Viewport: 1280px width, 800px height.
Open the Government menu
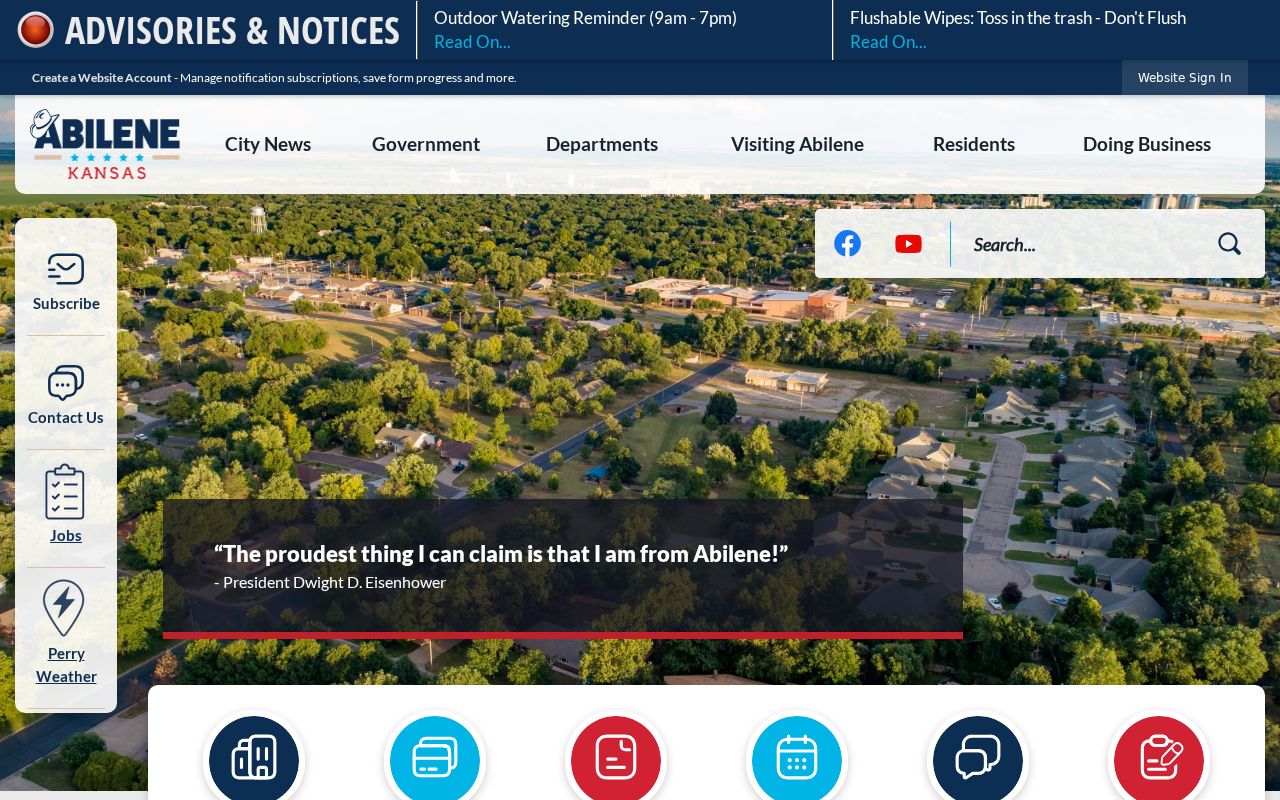point(426,144)
